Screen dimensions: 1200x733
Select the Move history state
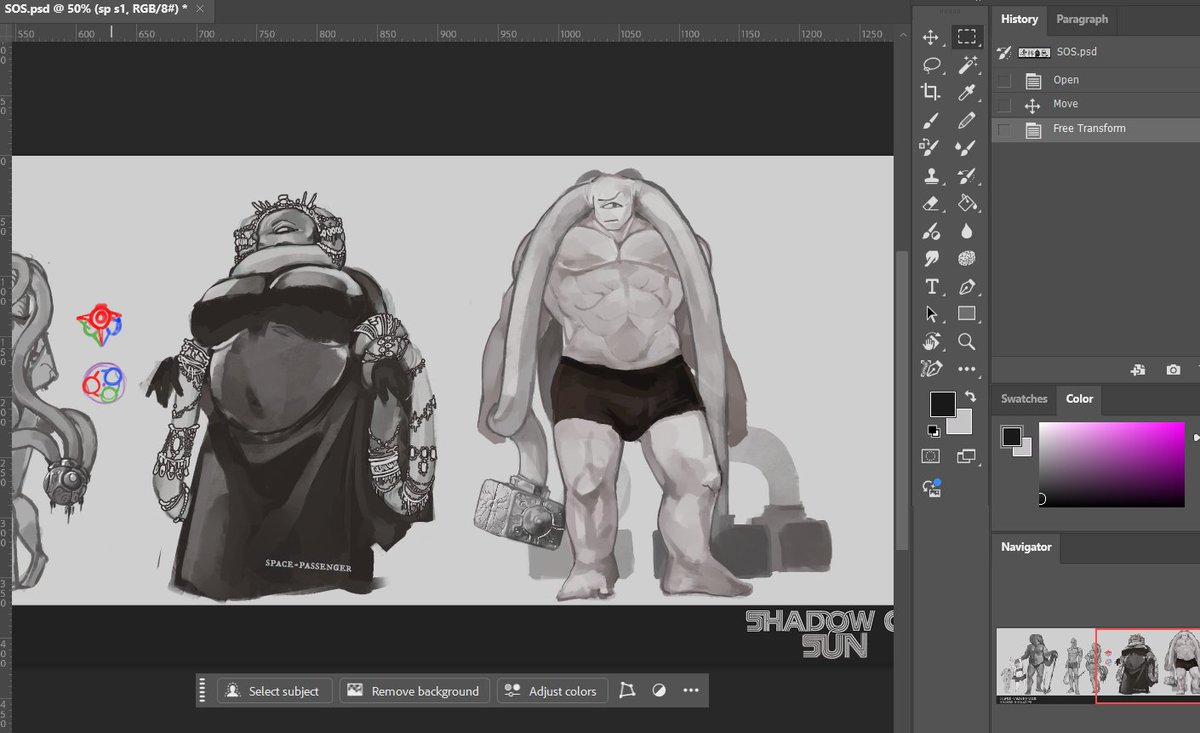coord(1096,104)
